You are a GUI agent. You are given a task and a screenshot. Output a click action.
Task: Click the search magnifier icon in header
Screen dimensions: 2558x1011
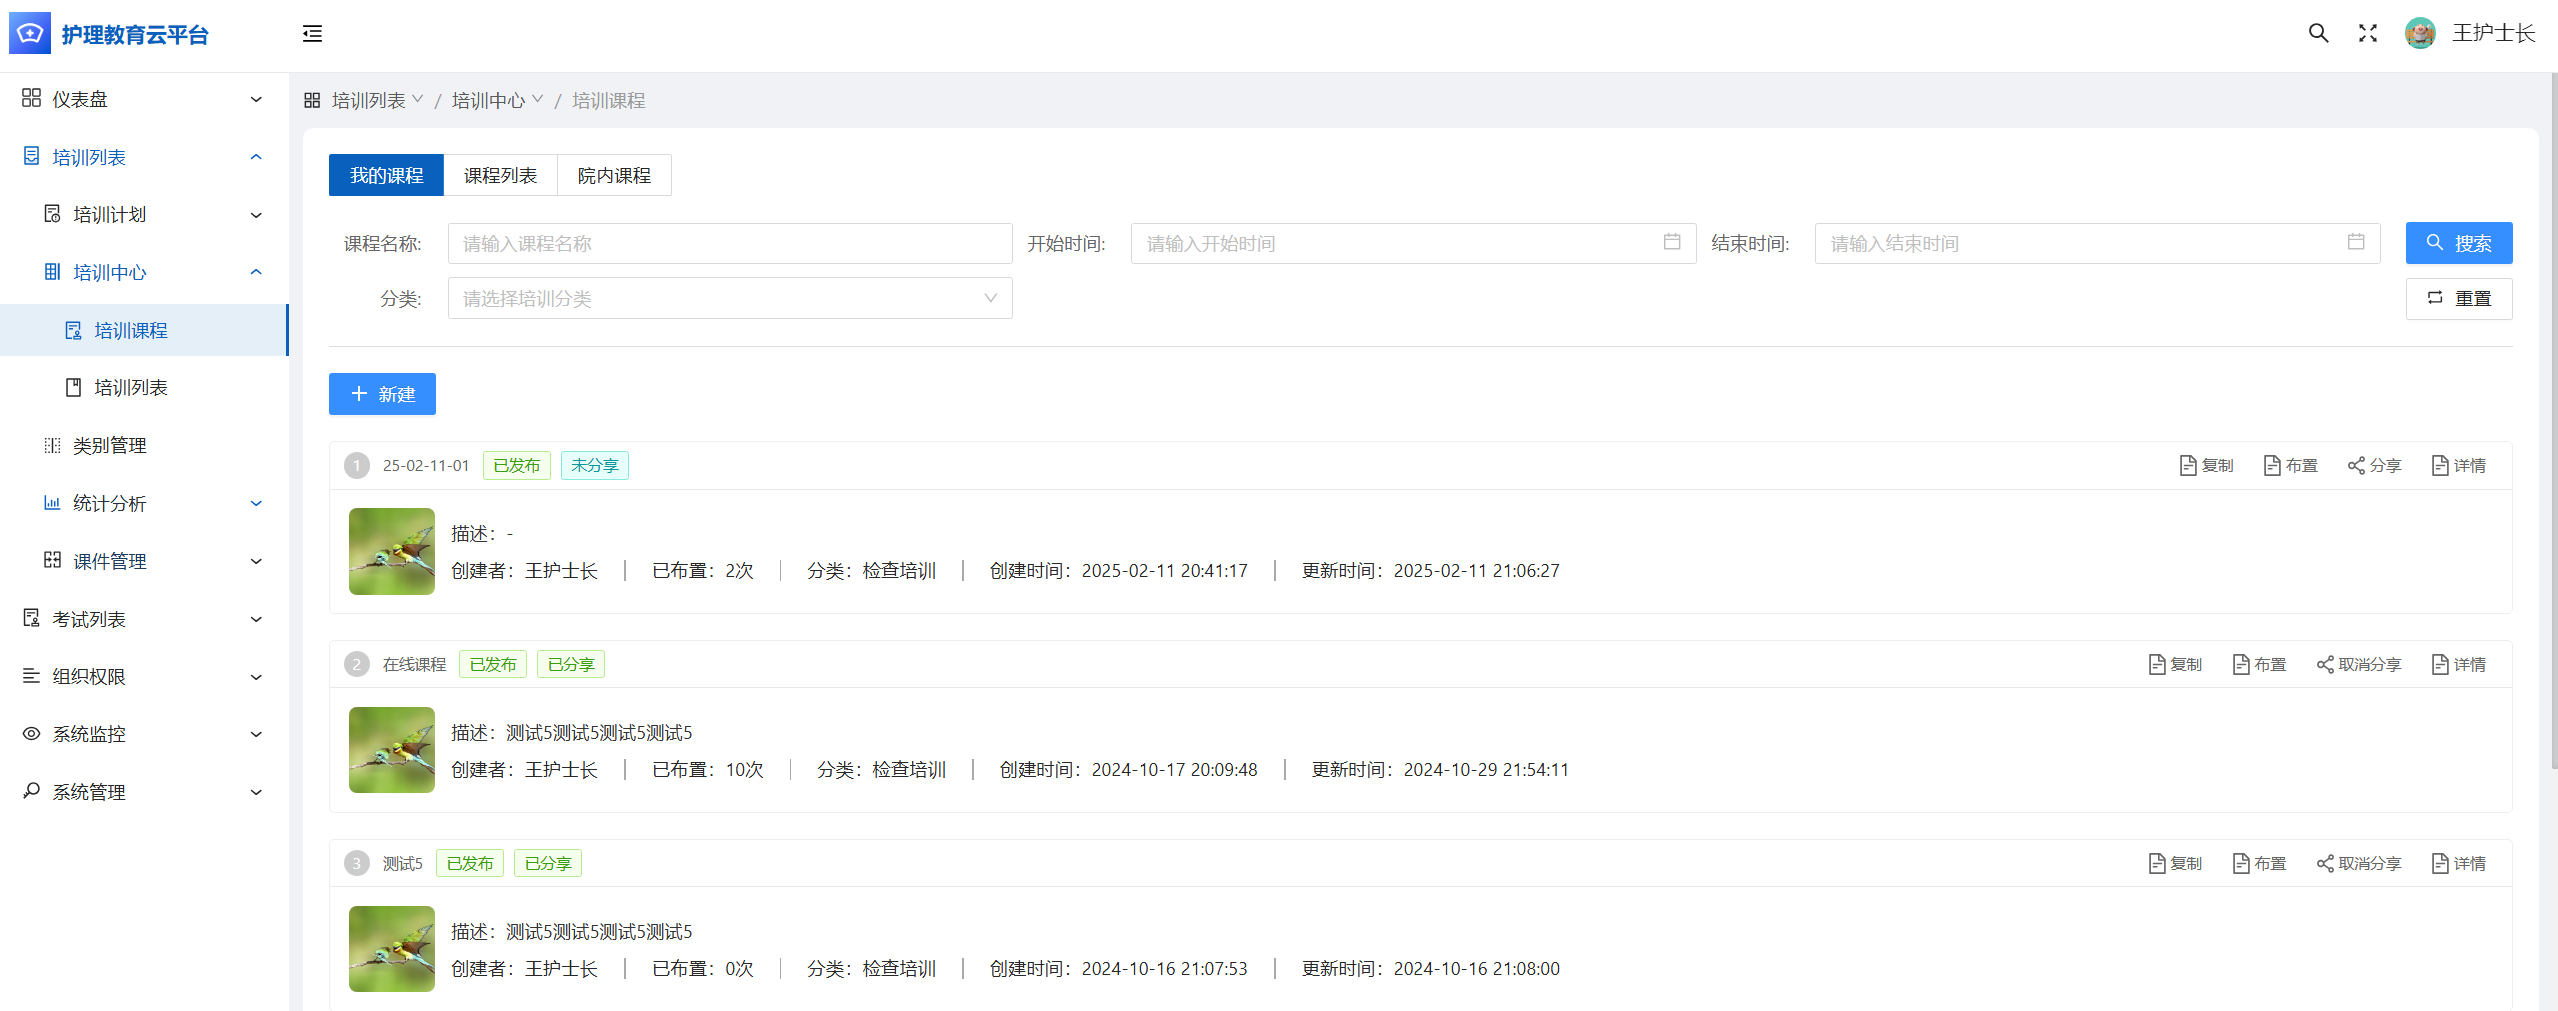tap(2318, 33)
